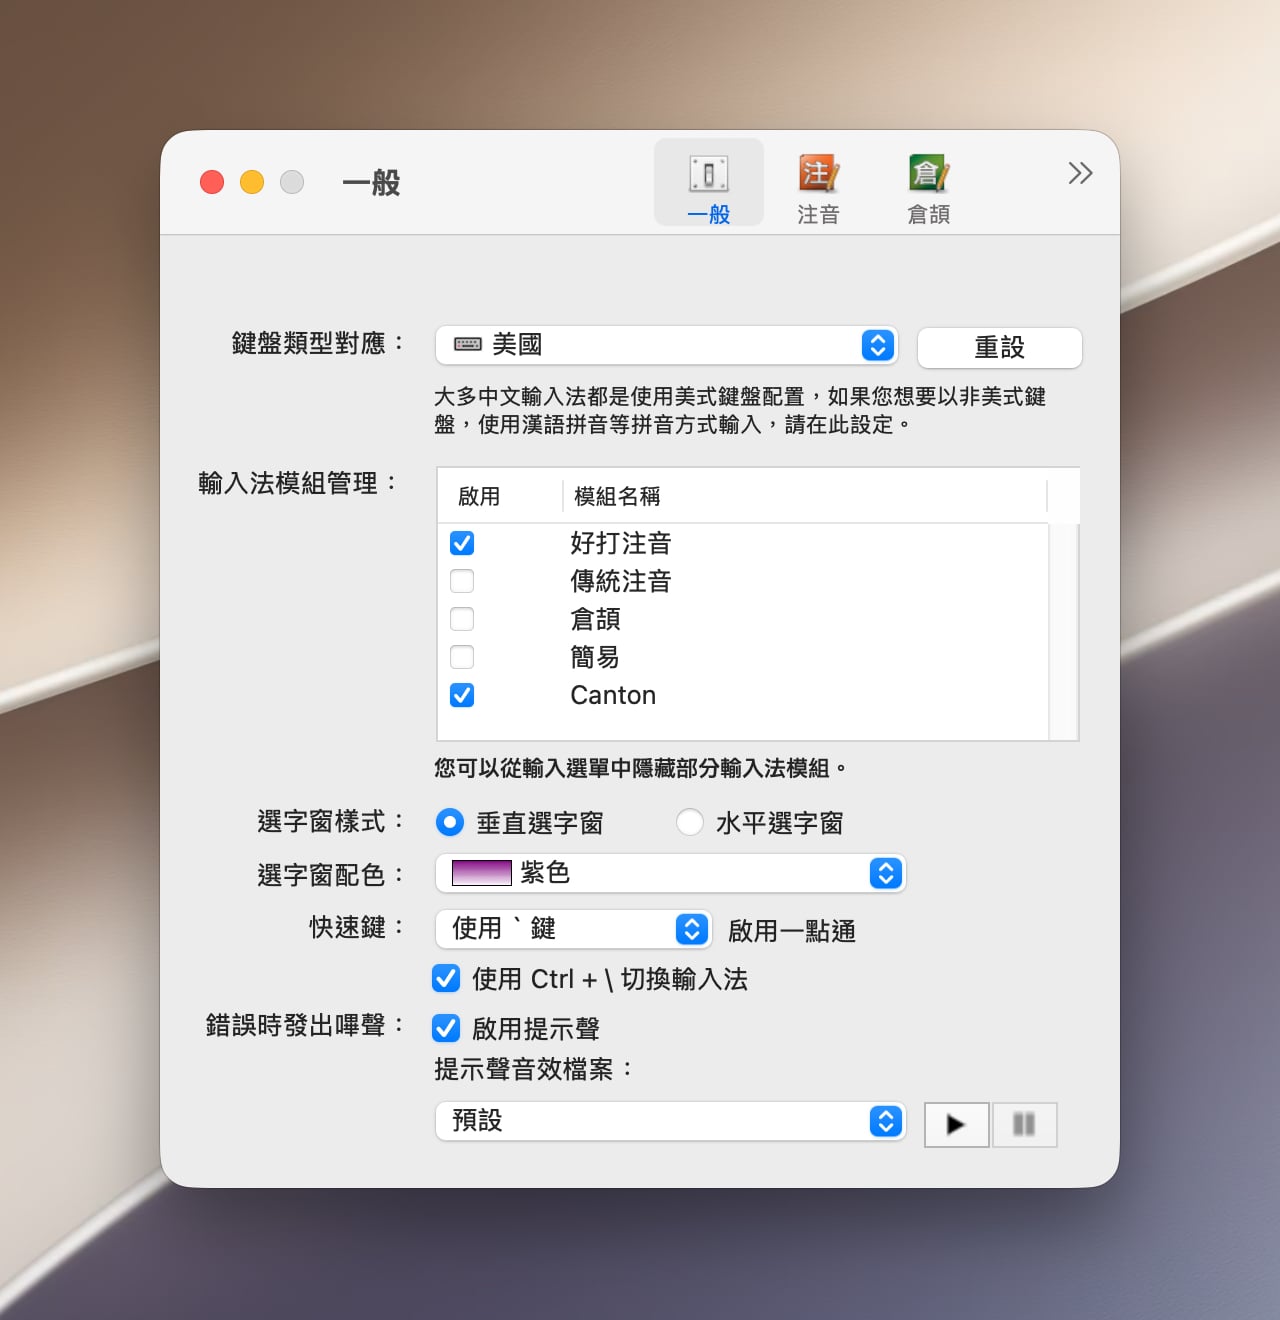Open the 提示聲音效檔案 dropdown showing 預設
The width and height of the screenshot is (1280, 1320).
point(671,1121)
